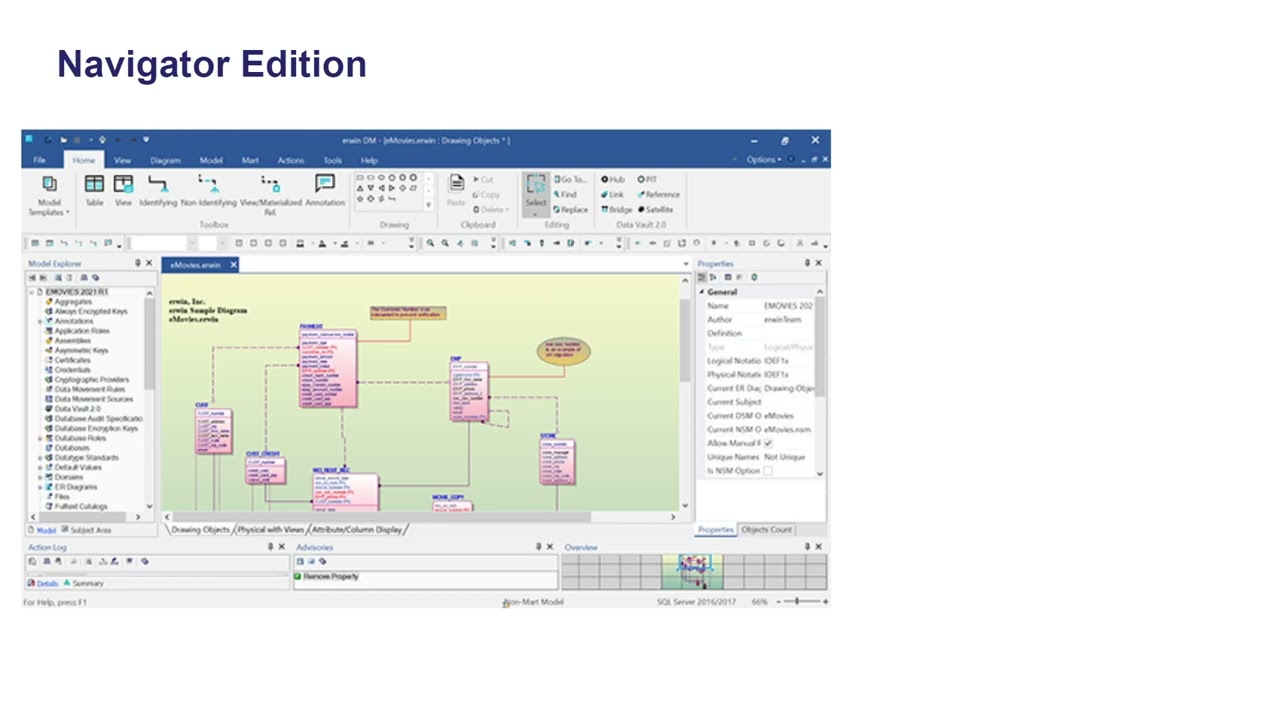The image size is (1280, 720).
Task: Open the Model Templates dropdown arrow
Action: 68,212
